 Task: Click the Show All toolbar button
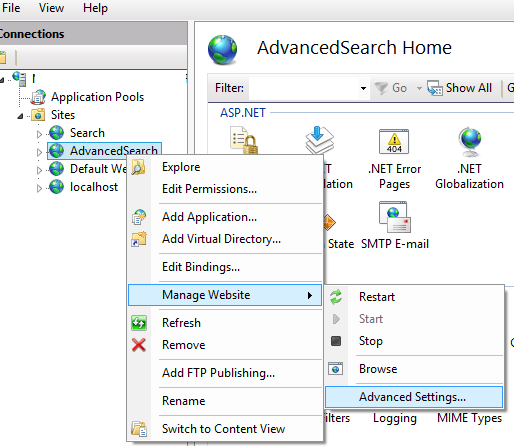[x=460, y=88]
